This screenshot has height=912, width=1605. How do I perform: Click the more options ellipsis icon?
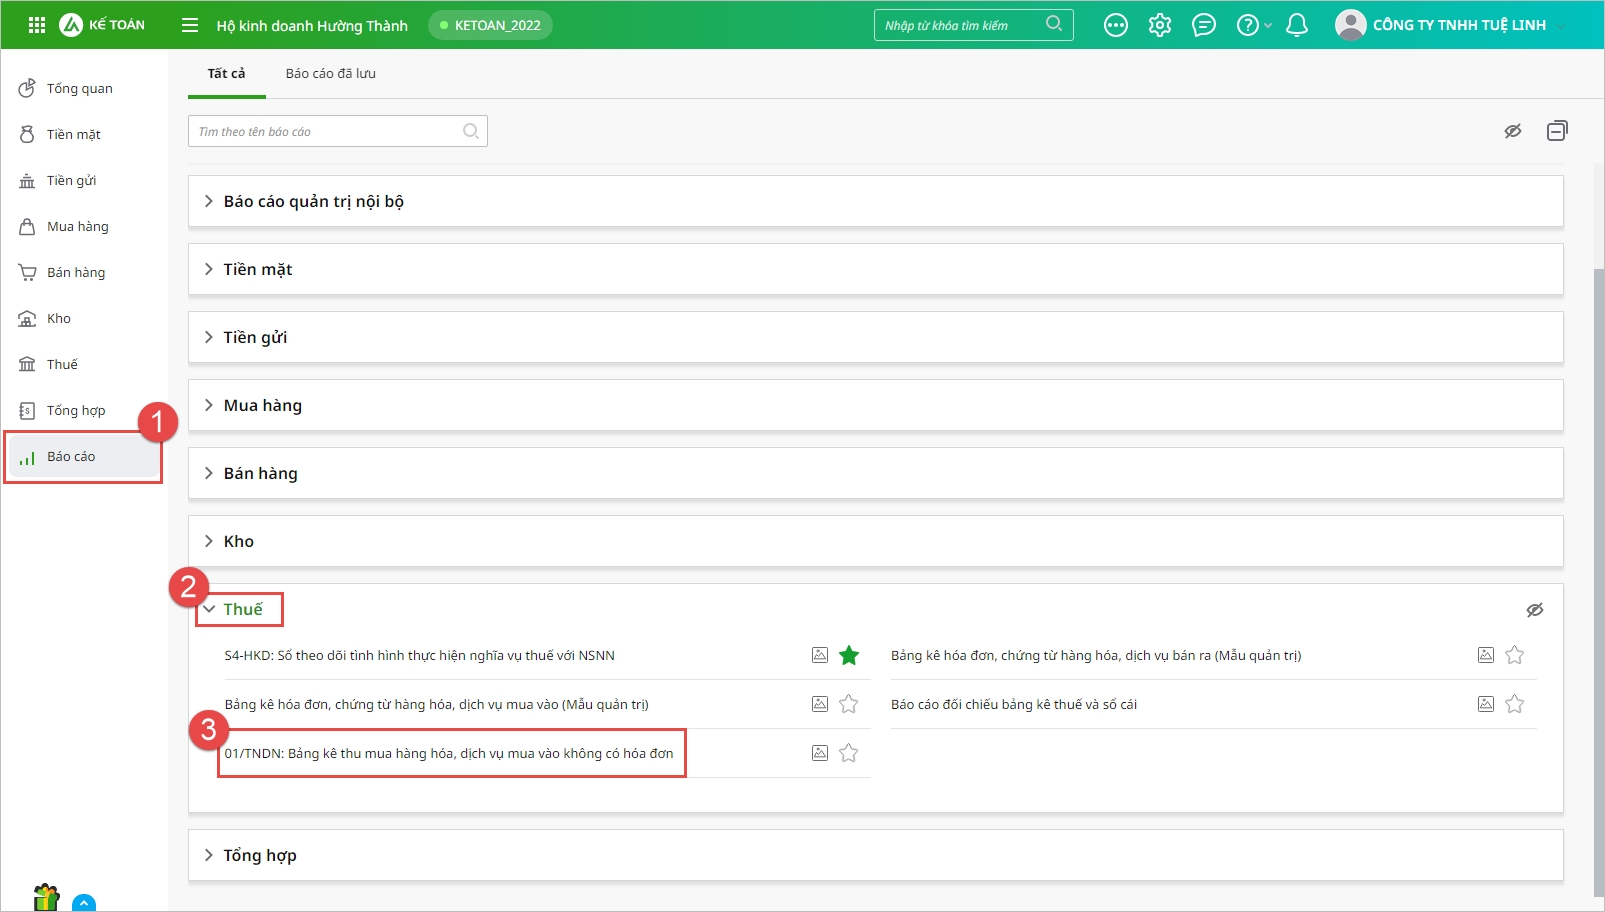pyautogui.click(x=1116, y=25)
